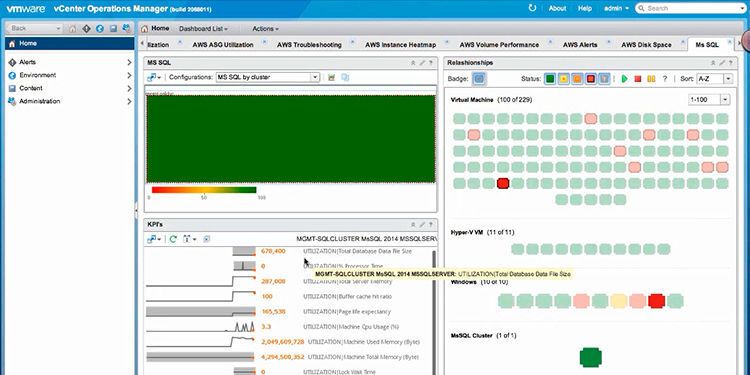750x375 pixels.
Task: Expand the Content navigation item arrow
Action: 129,88
